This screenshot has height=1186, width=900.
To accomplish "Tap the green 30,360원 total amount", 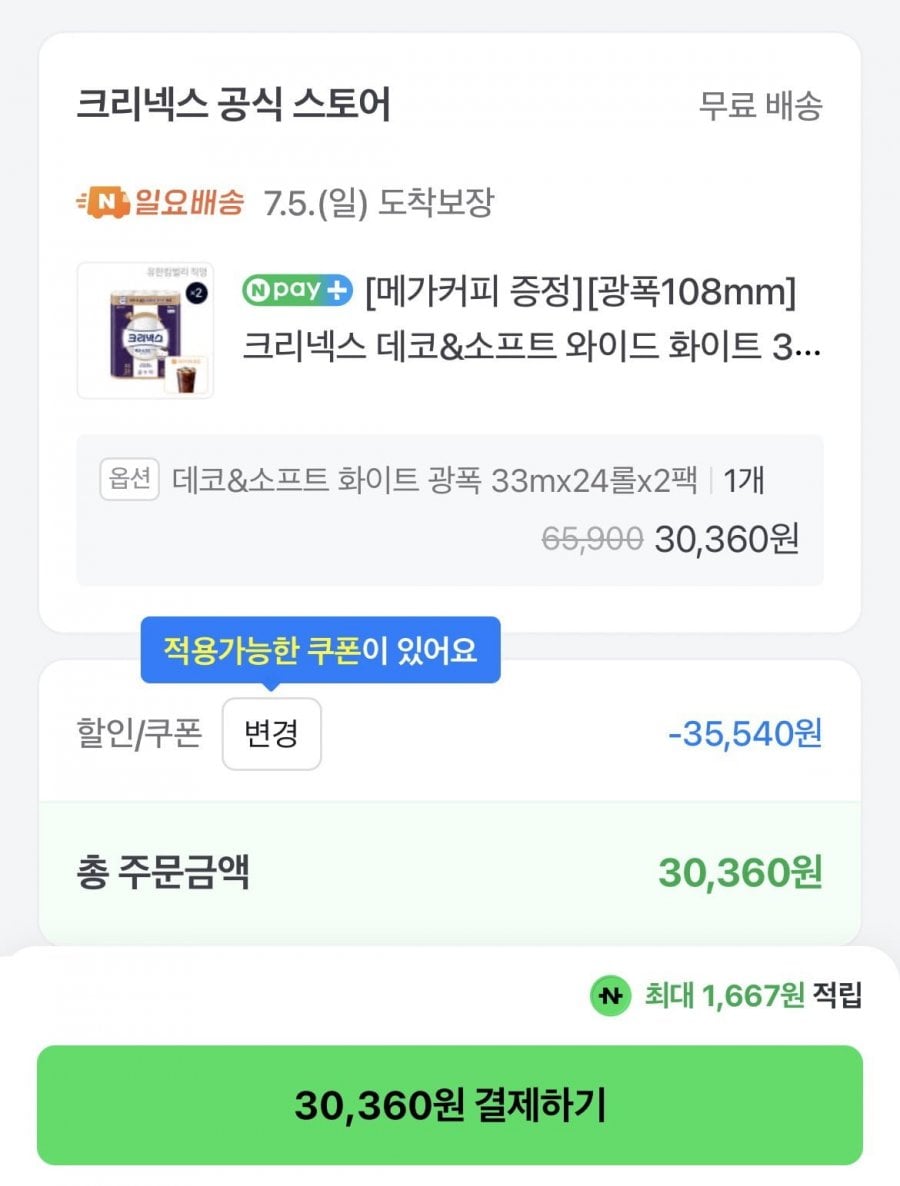I will pos(740,873).
